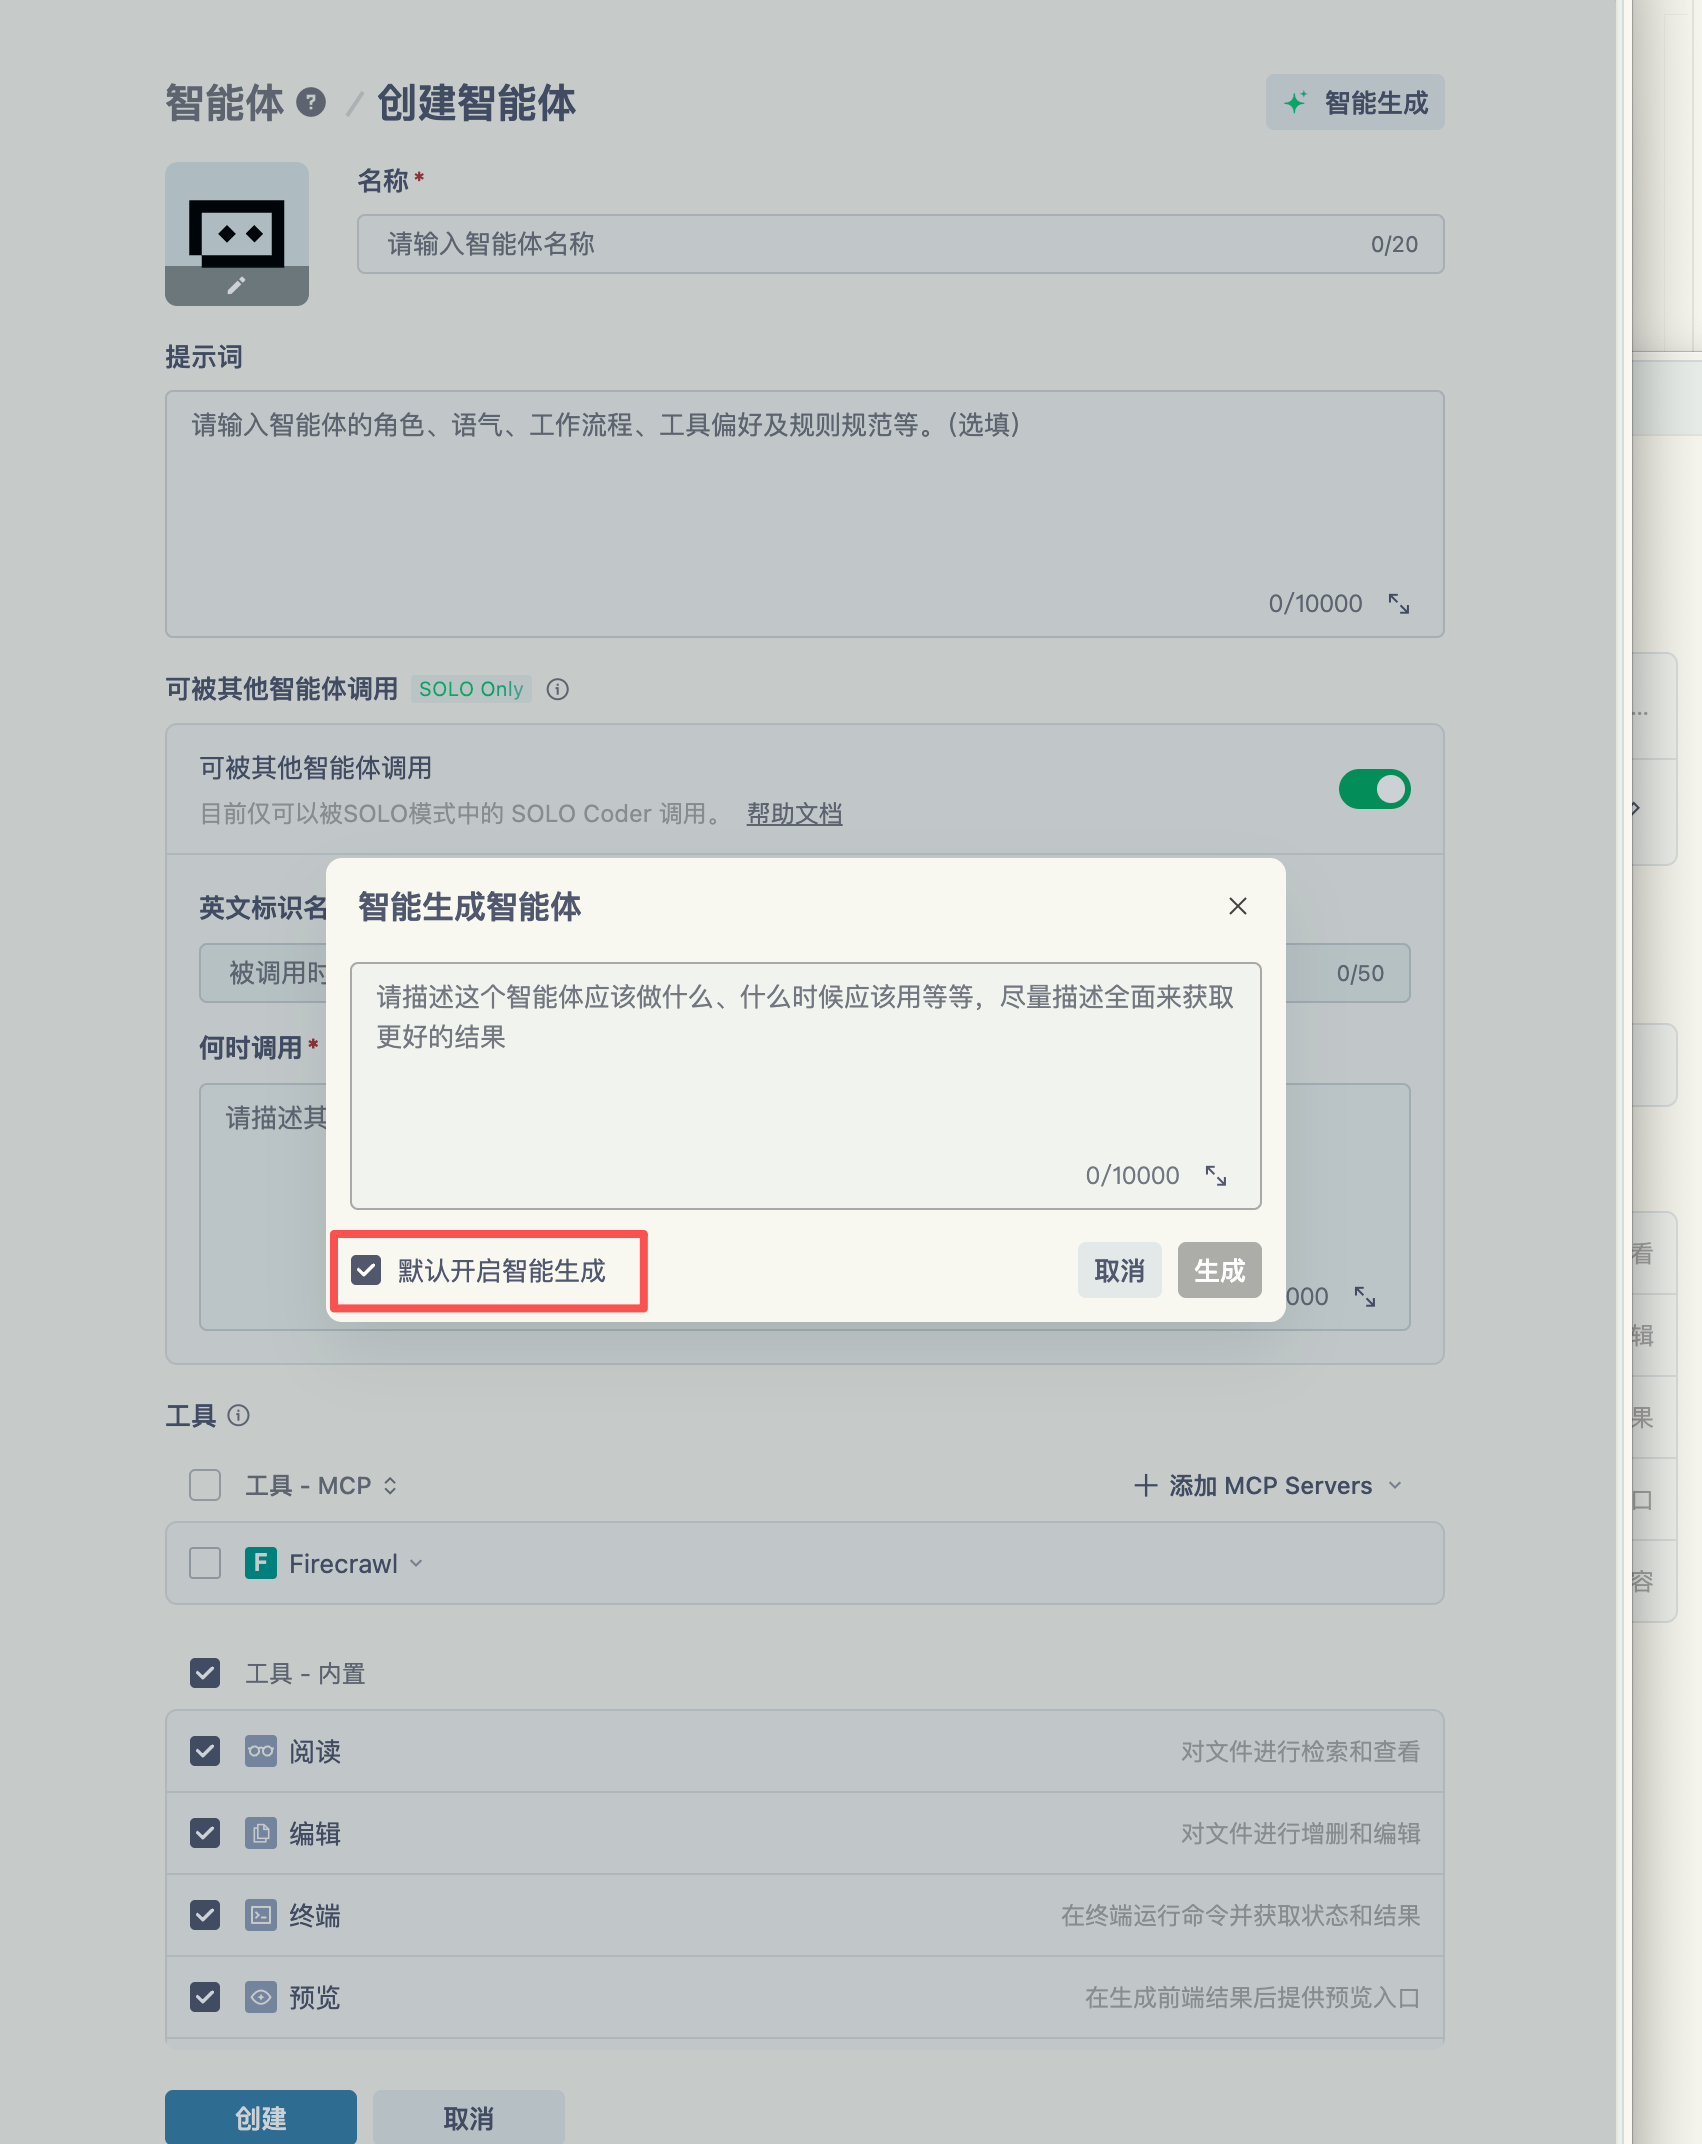This screenshot has height=2144, width=1702.
Task: Close the 智能生成智能体 dialog
Action: pyautogui.click(x=1237, y=906)
